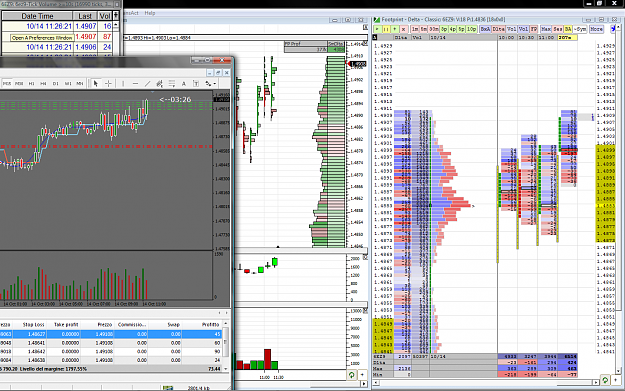Select the text A tool in chart toolbar

[184, 83]
